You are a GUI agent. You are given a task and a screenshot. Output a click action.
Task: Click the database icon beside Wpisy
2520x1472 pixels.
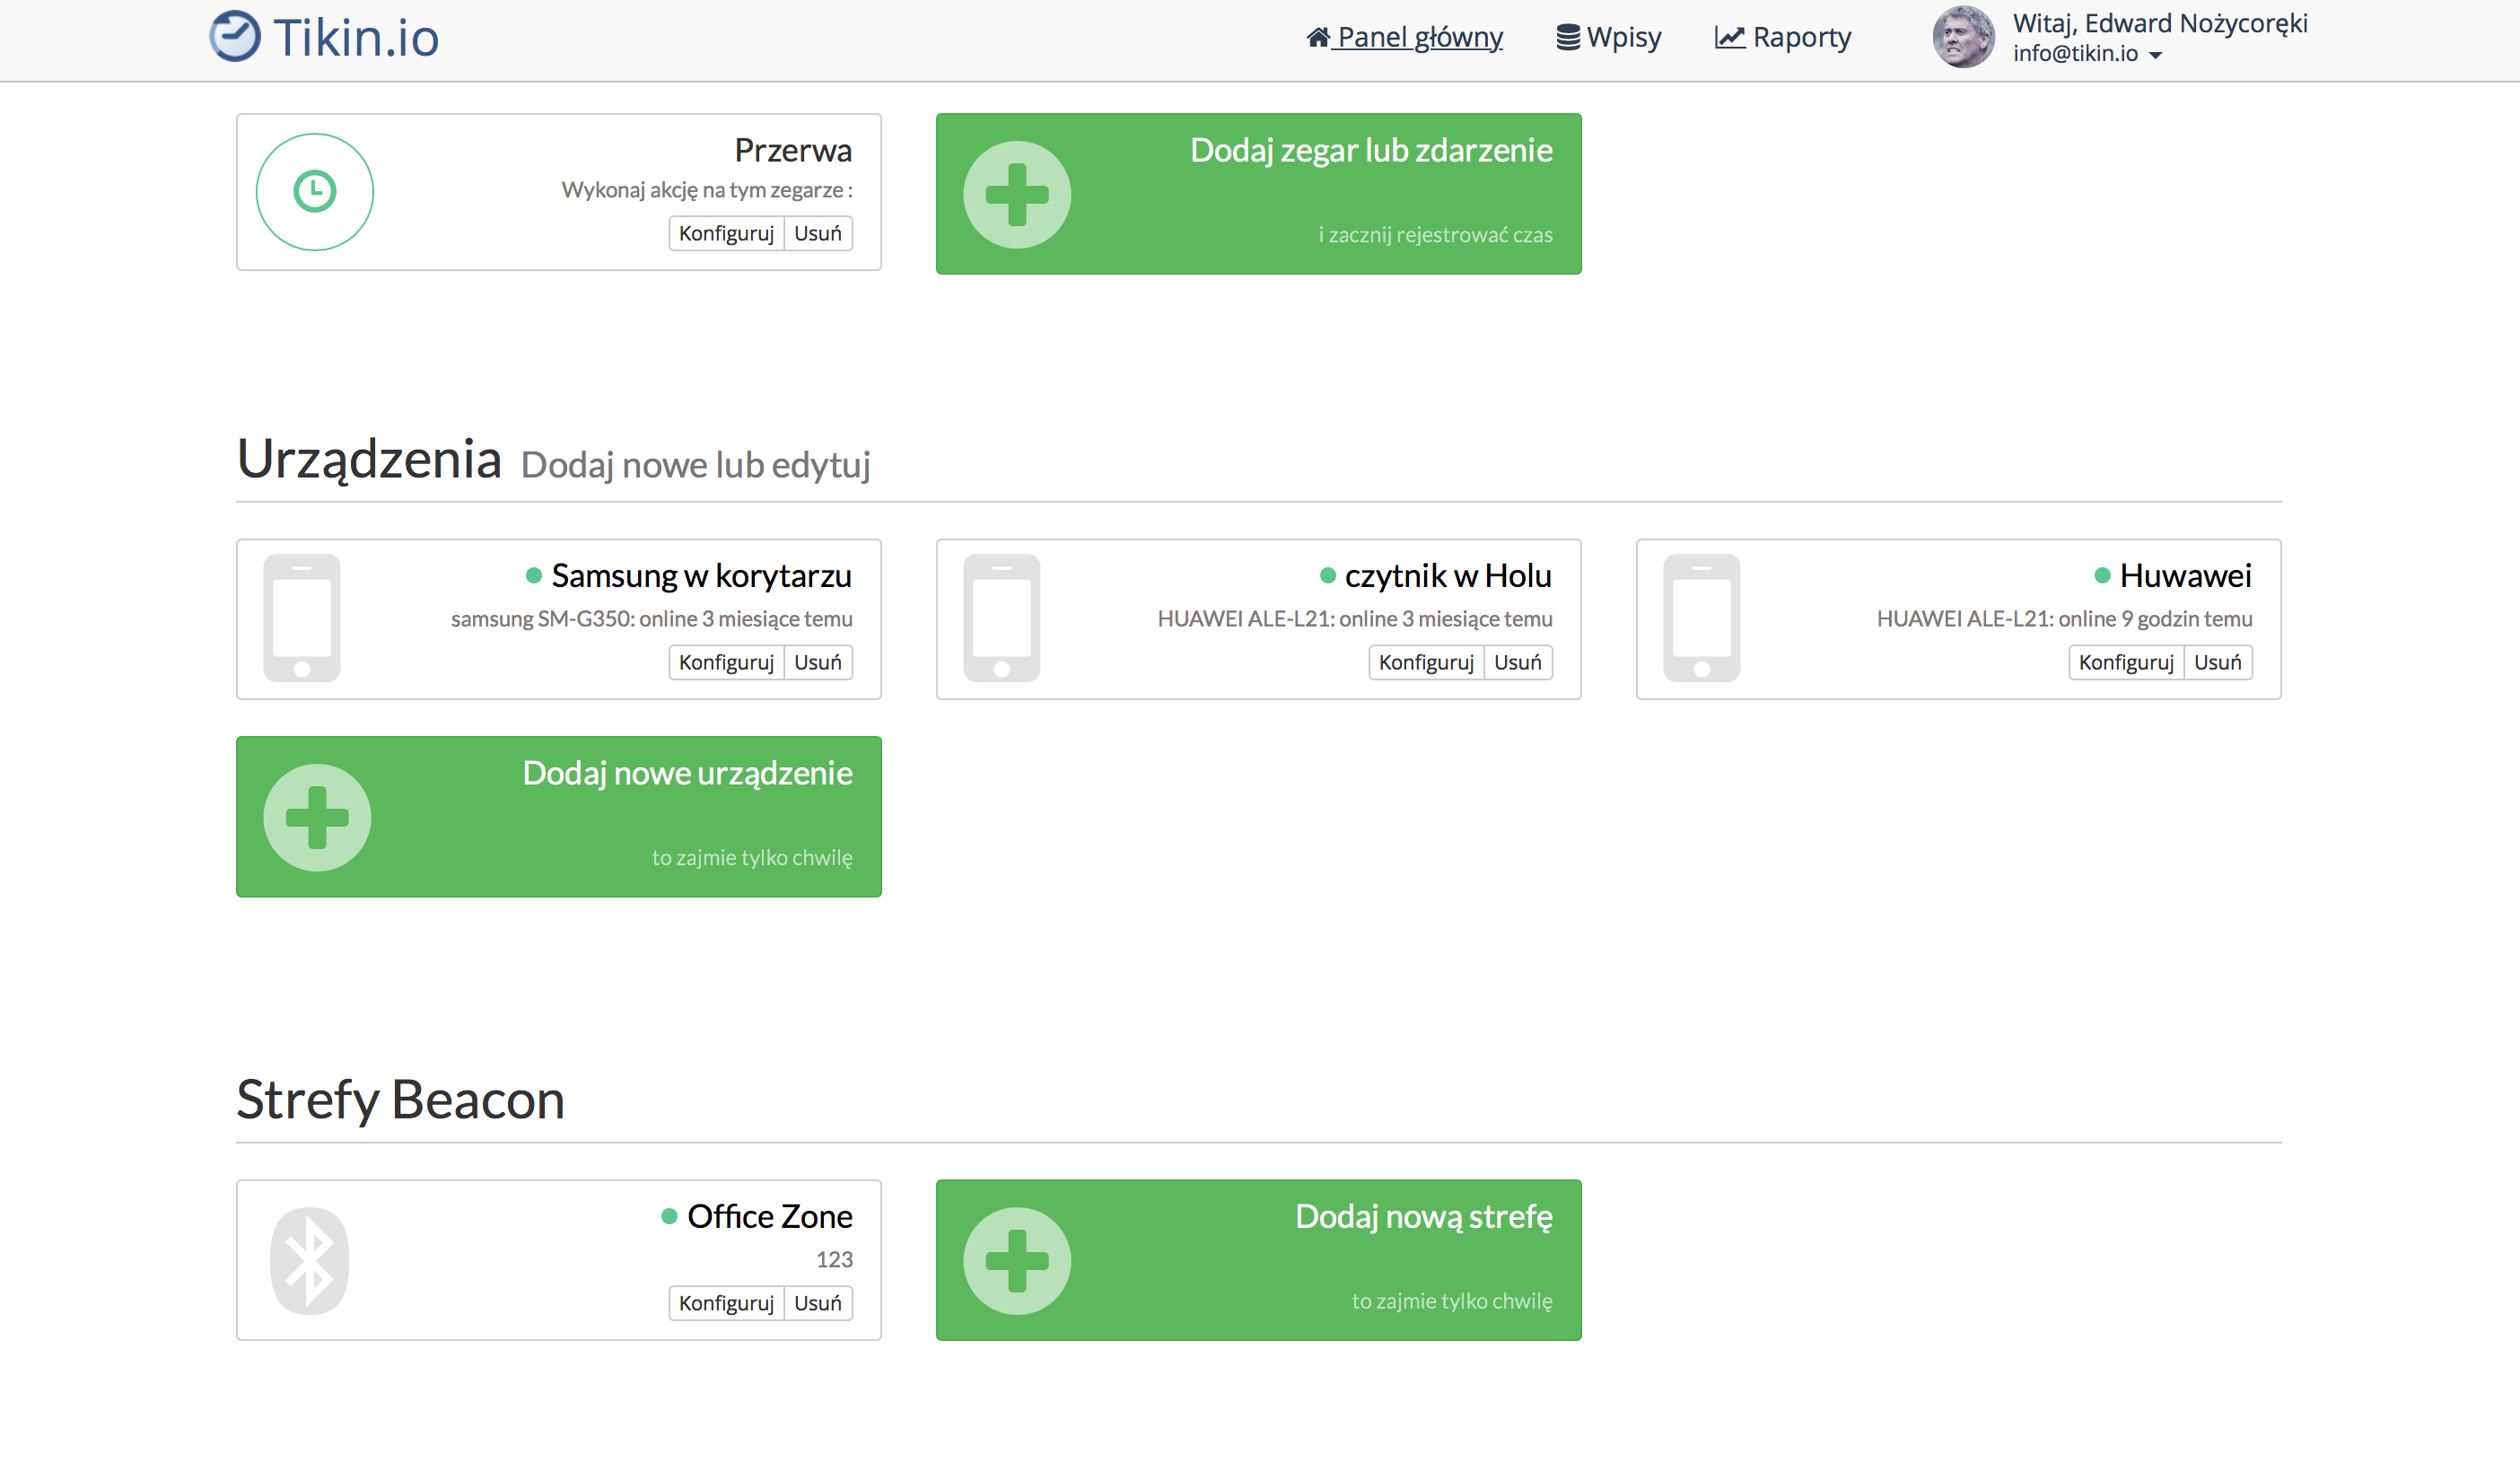click(1568, 37)
